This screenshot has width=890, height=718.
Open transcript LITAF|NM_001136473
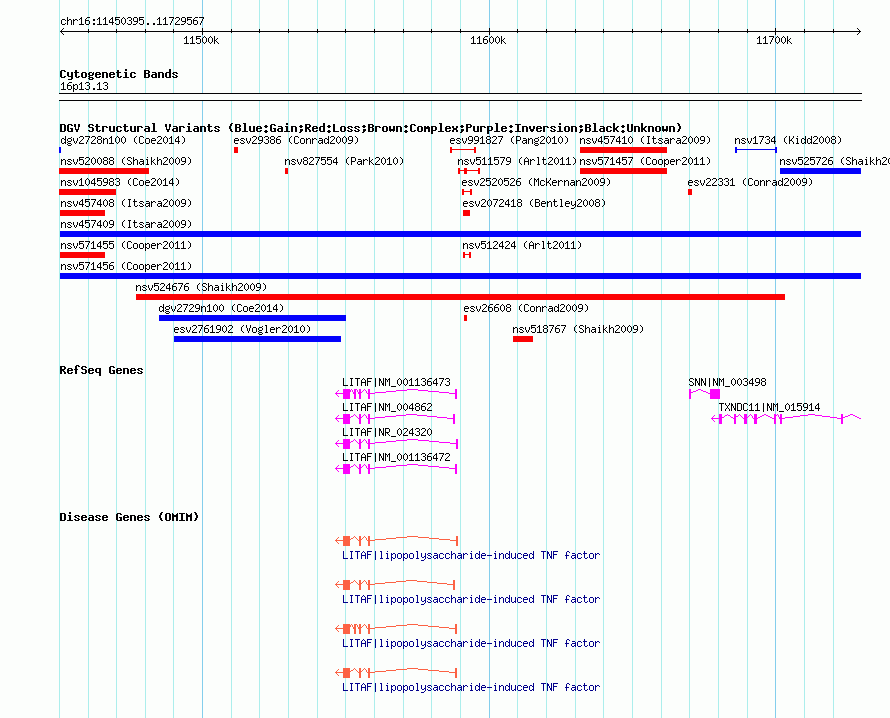(x=396, y=383)
